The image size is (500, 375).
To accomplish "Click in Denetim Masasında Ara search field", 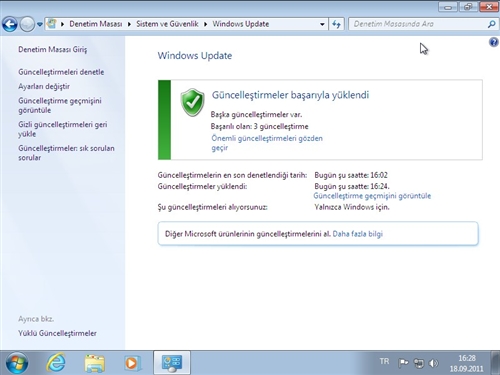I will click(418, 24).
